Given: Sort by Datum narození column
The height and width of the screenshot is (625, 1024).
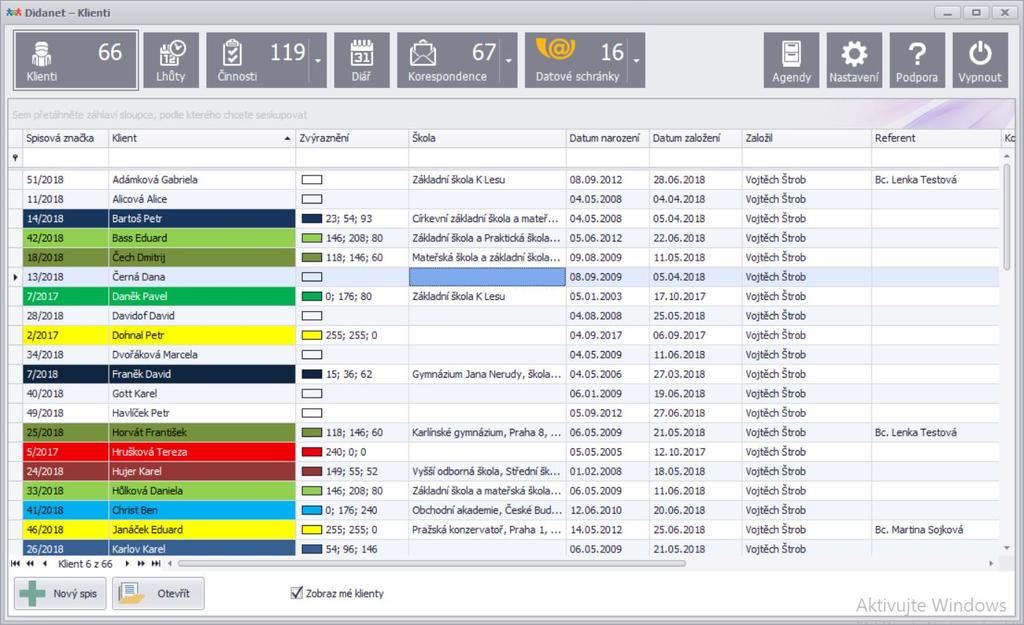Looking at the screenshot, I should [607, 138].
